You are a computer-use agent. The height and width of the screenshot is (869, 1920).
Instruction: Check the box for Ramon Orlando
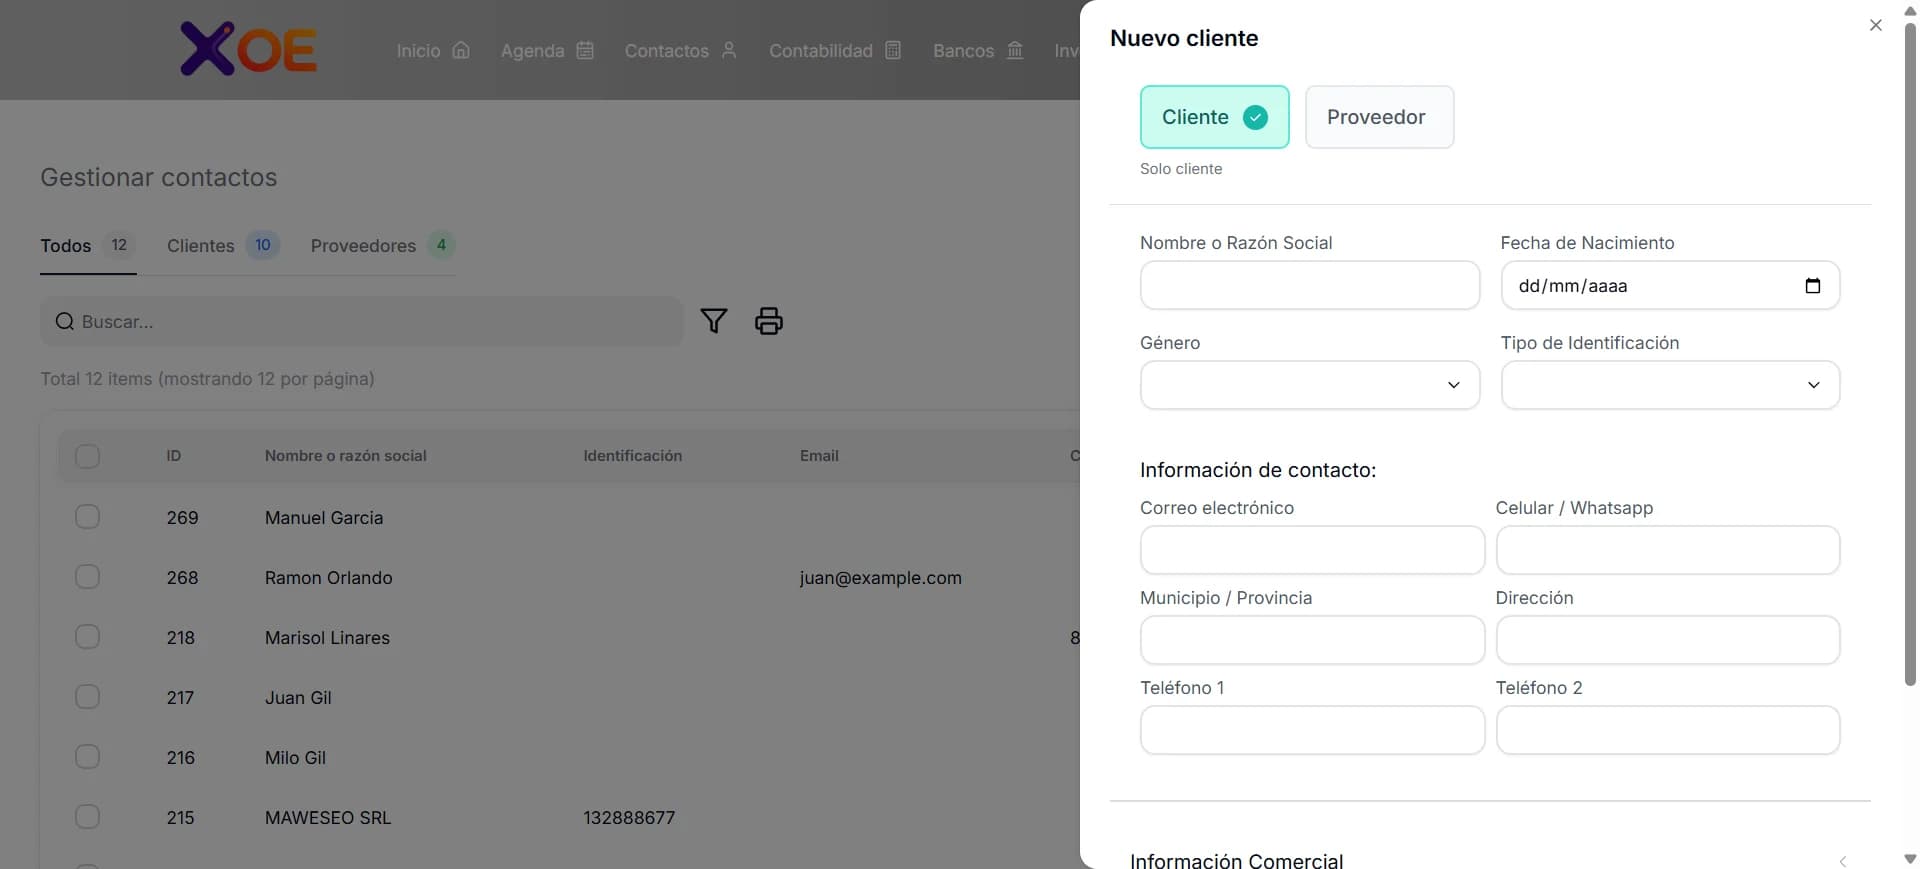[x=88, y=577]
